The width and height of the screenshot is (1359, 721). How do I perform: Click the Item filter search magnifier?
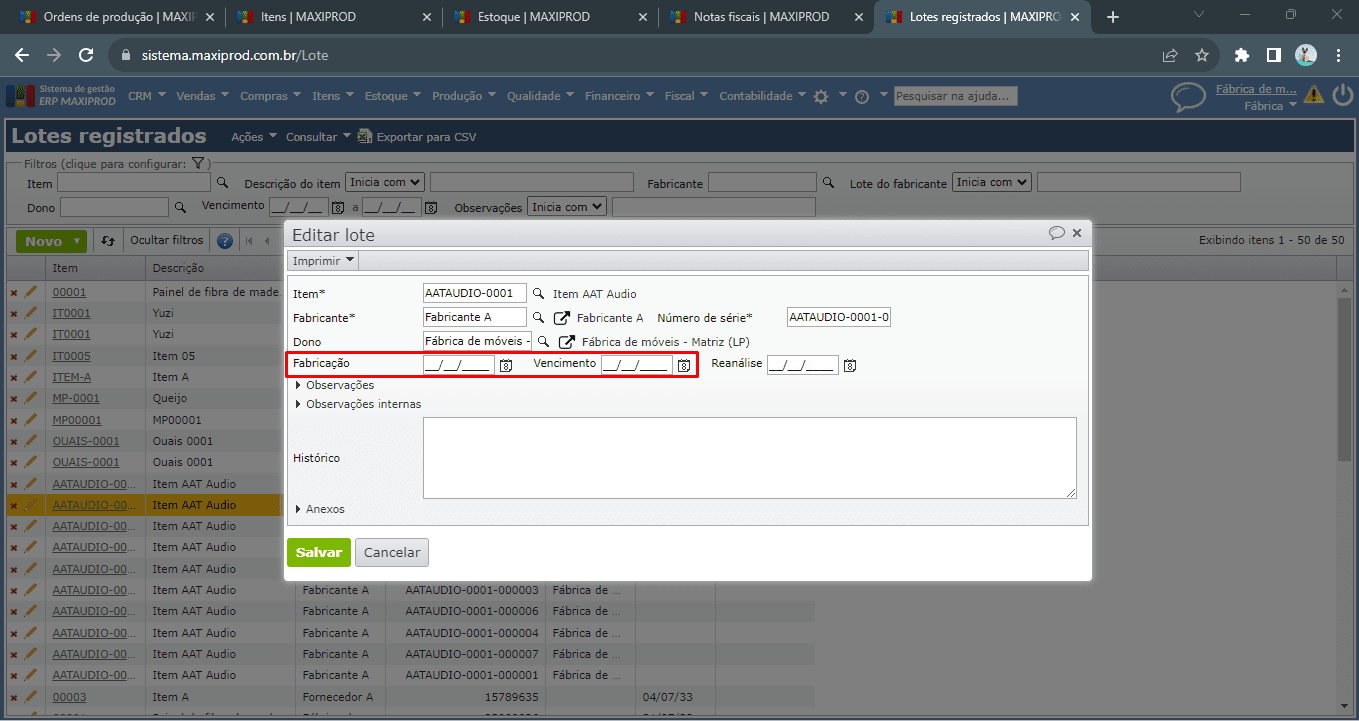(x=223, y=183)
